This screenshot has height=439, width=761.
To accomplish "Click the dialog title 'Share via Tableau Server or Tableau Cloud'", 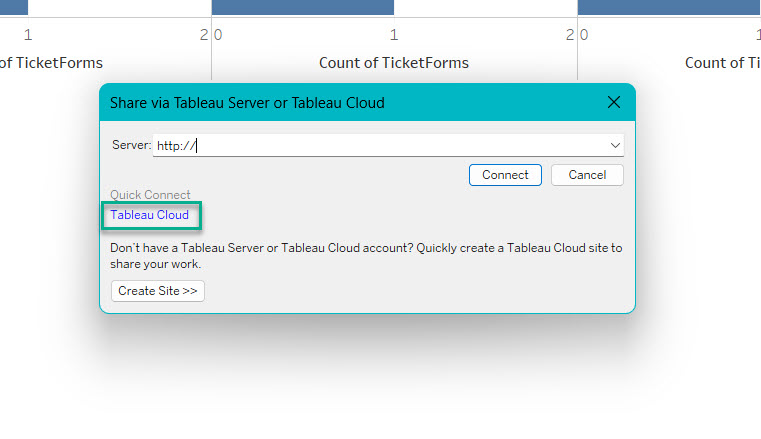I will click(x=247, y=103).
